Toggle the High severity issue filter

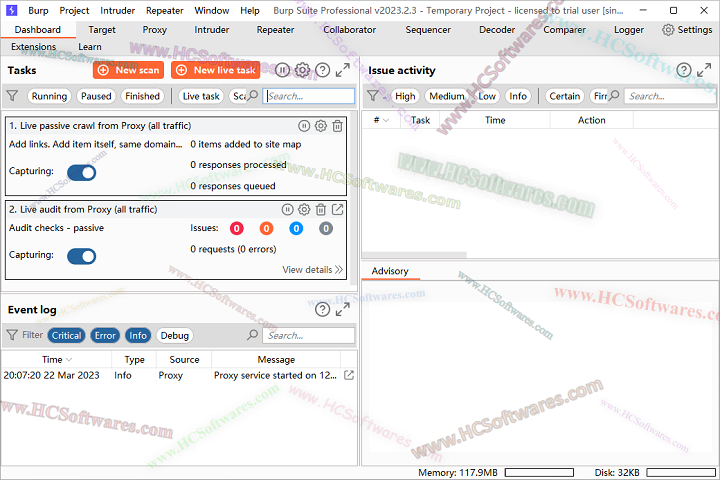[x=405, y=96]
